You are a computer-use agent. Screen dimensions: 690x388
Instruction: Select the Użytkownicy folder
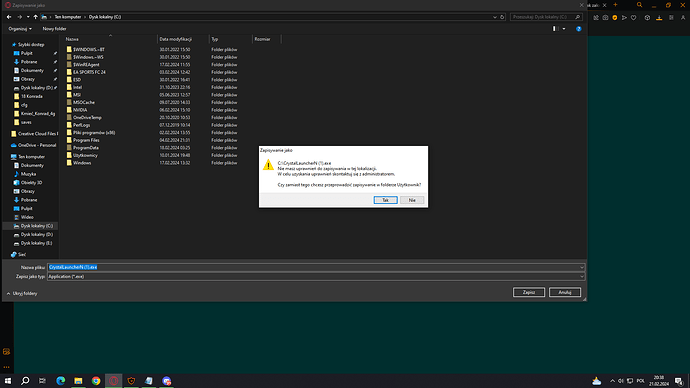85,155
